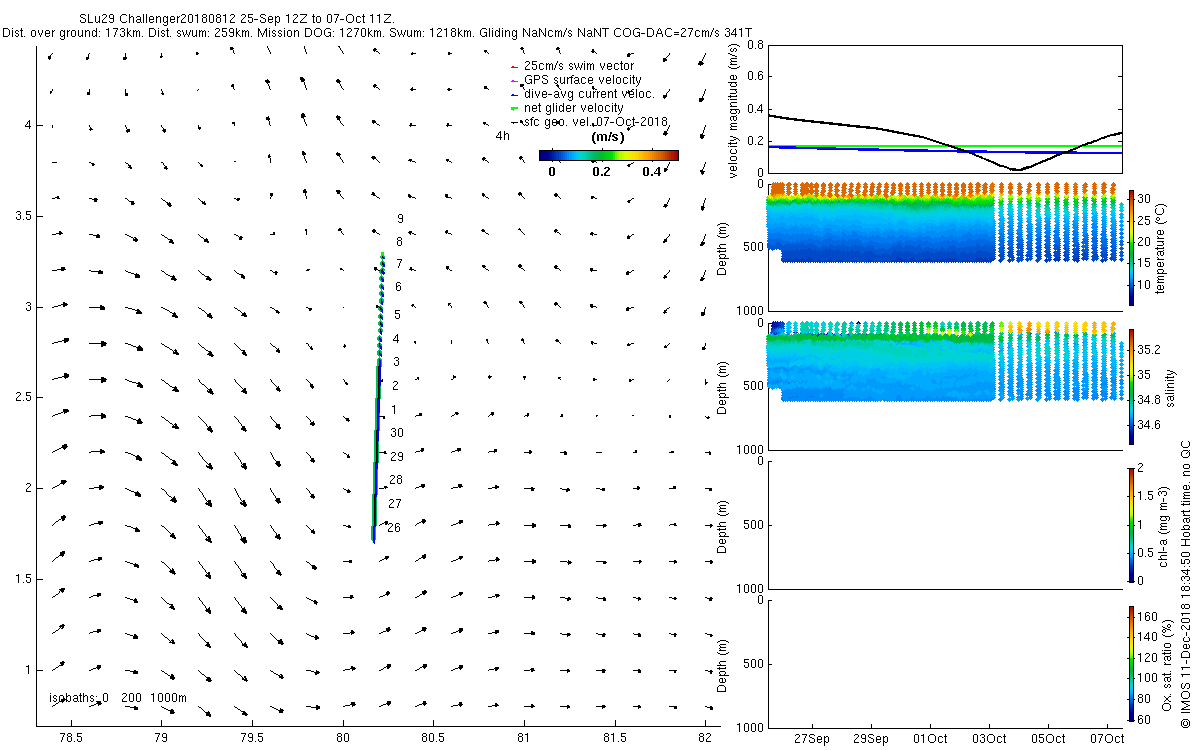Click the temperature depth profile plot

coord(944,247)
